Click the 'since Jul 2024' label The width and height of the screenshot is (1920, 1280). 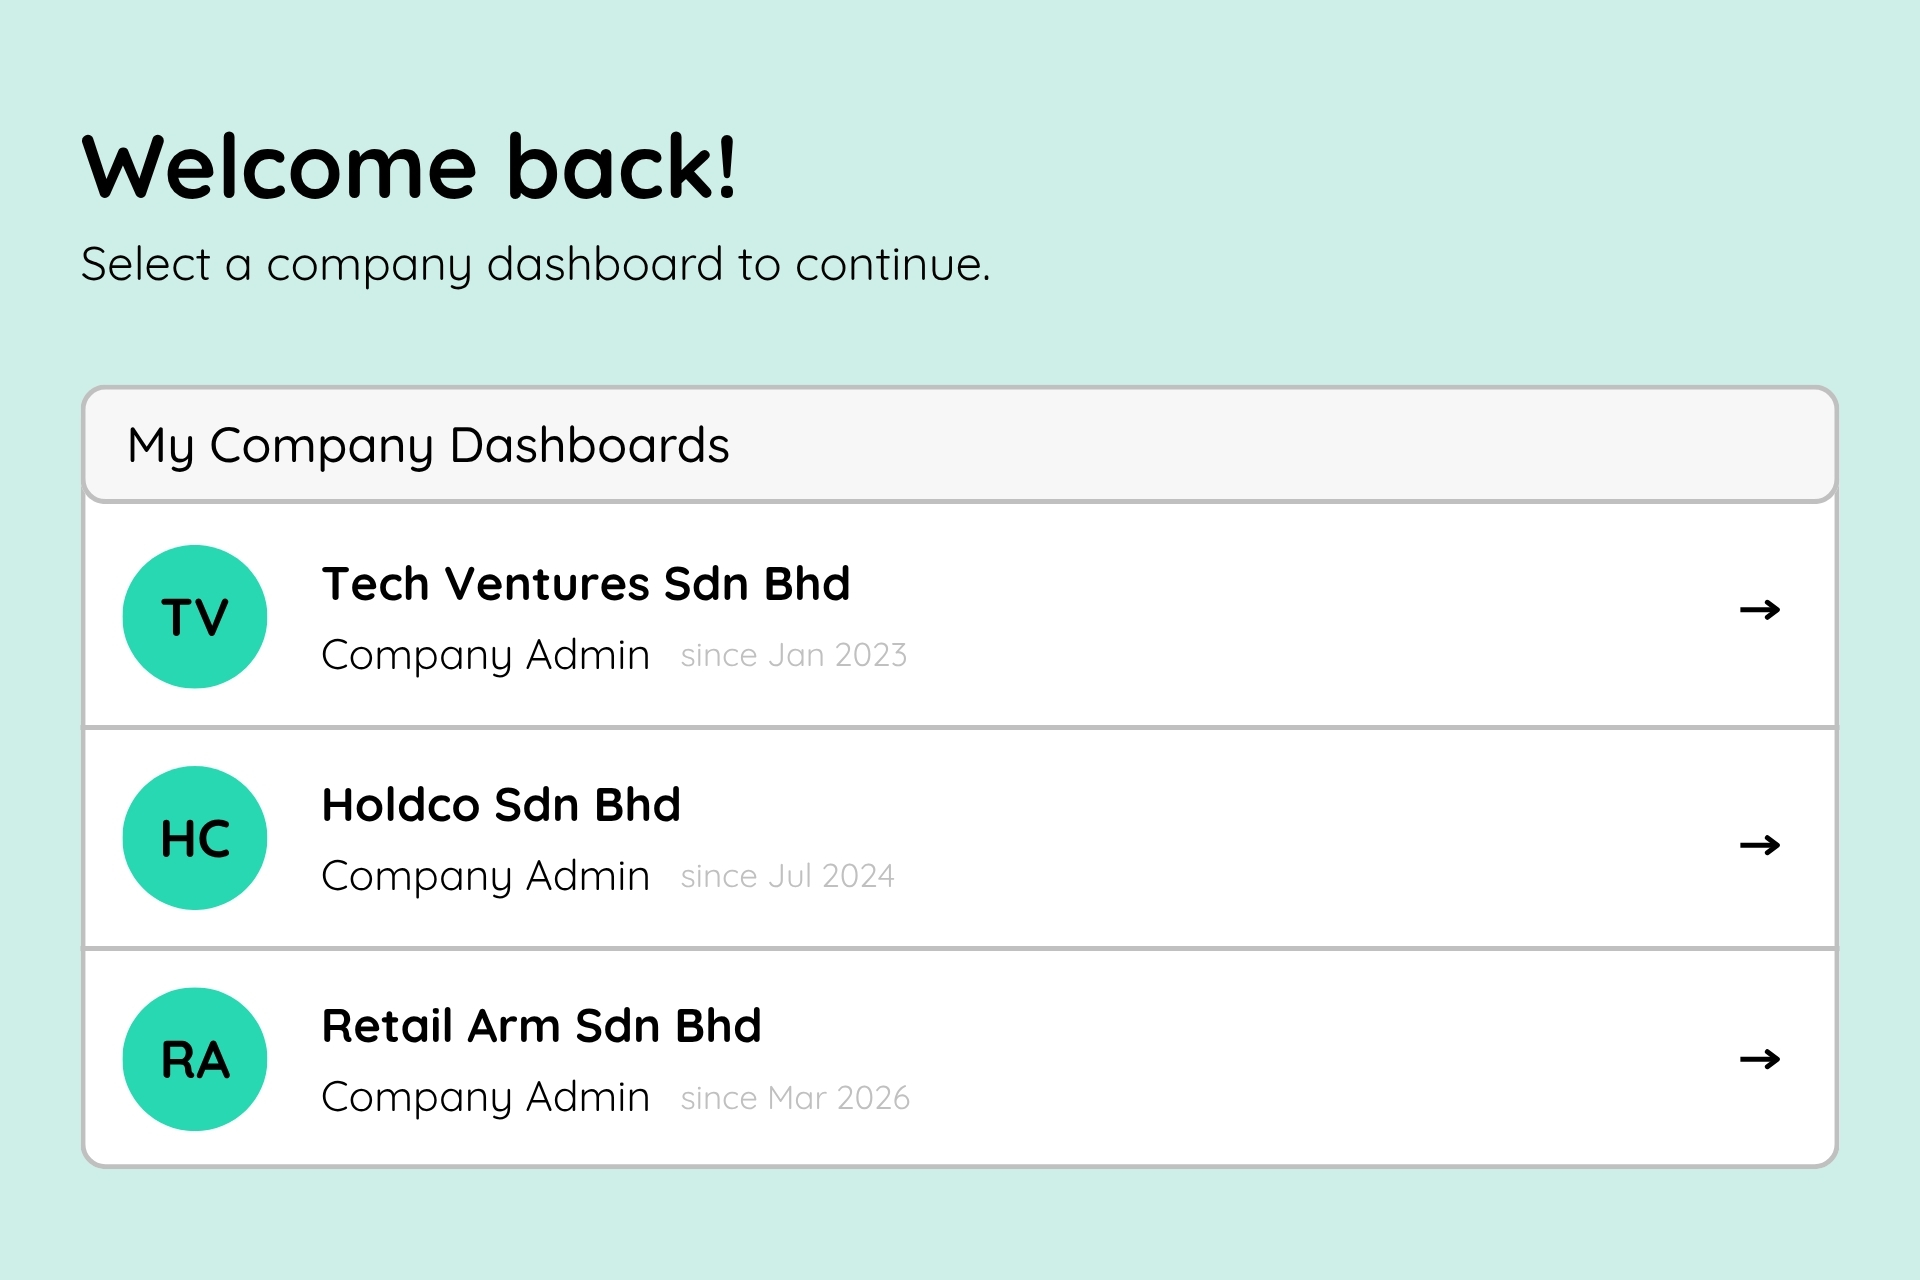[787, 876]
